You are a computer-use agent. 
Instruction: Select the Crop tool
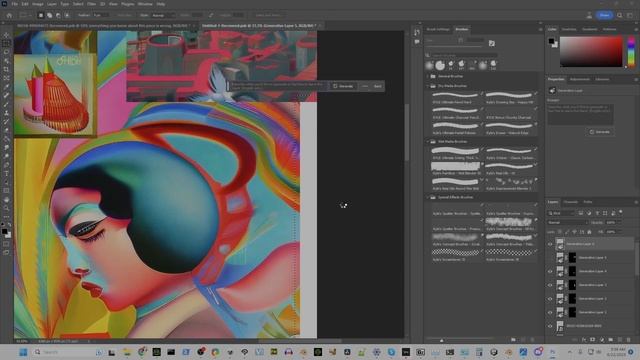tap(6, 69)
